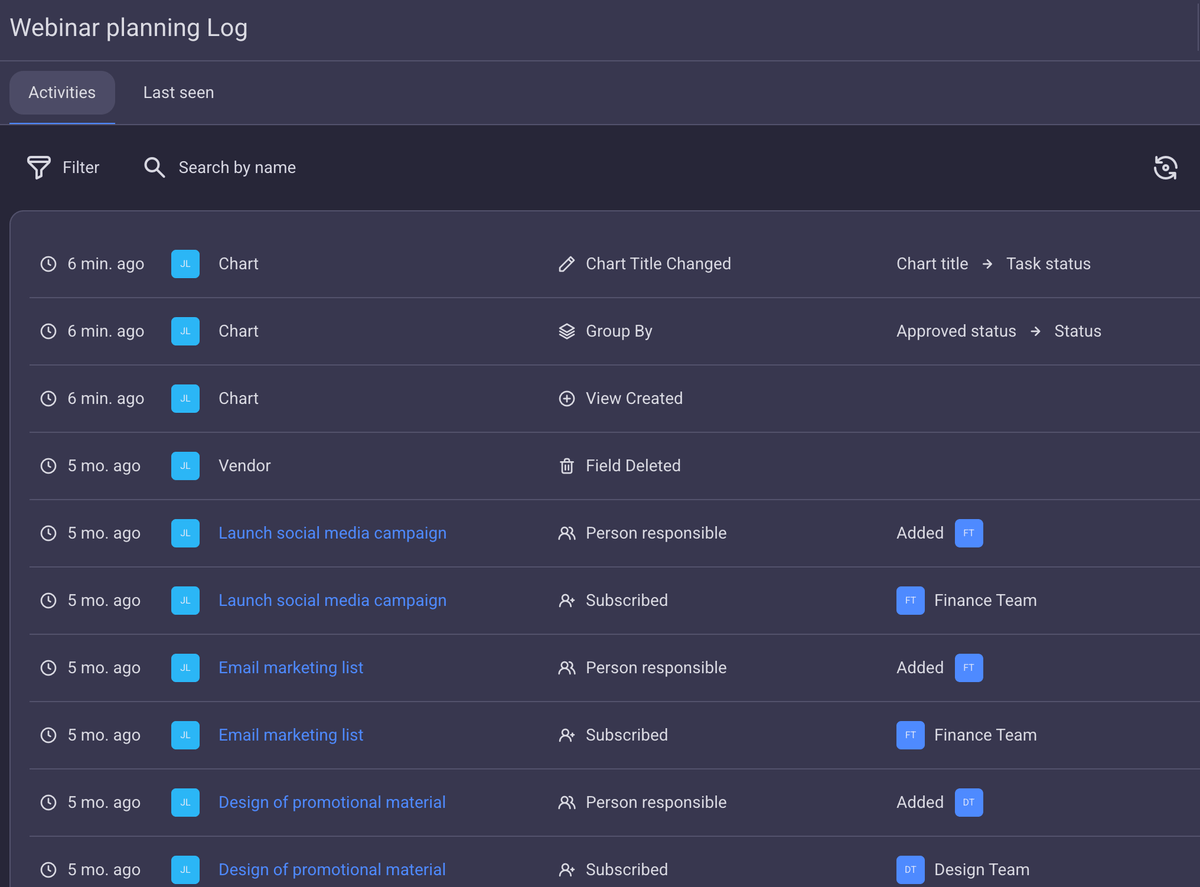Screen dimensions: 1200x887
Task: Click the activity log refresh icon top right
Action: tap(1165, 167)
